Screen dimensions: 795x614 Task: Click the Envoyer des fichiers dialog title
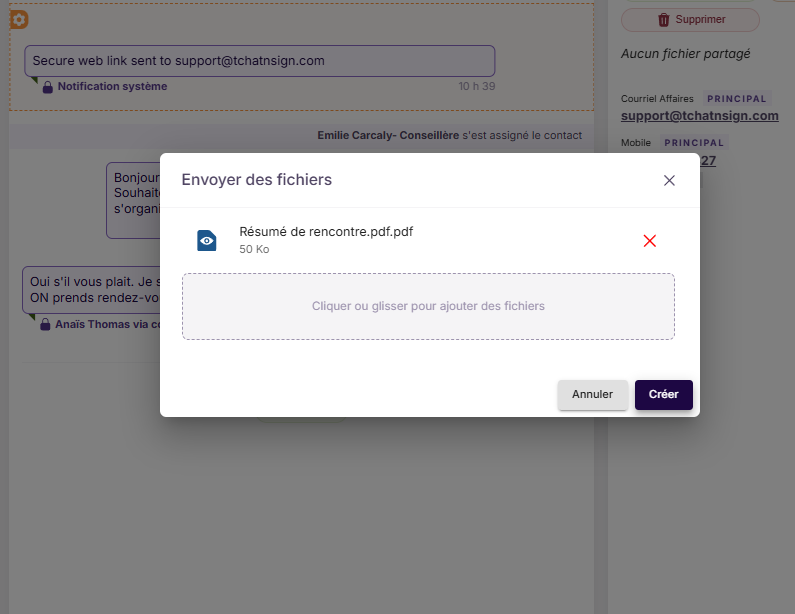pos(257,179)
